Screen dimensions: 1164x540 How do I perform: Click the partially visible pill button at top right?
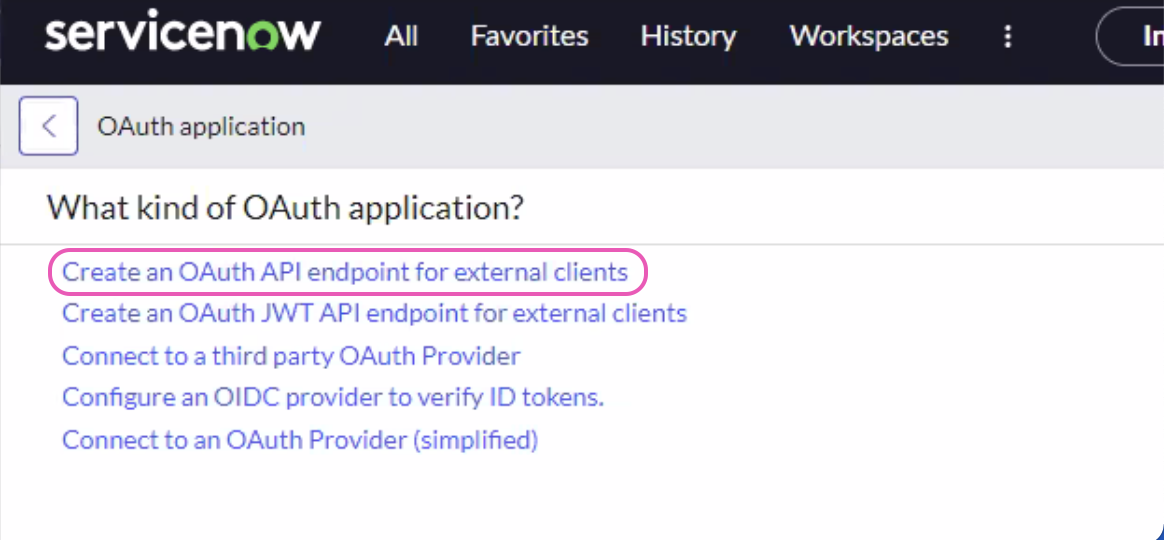[x=1135, y=37]
